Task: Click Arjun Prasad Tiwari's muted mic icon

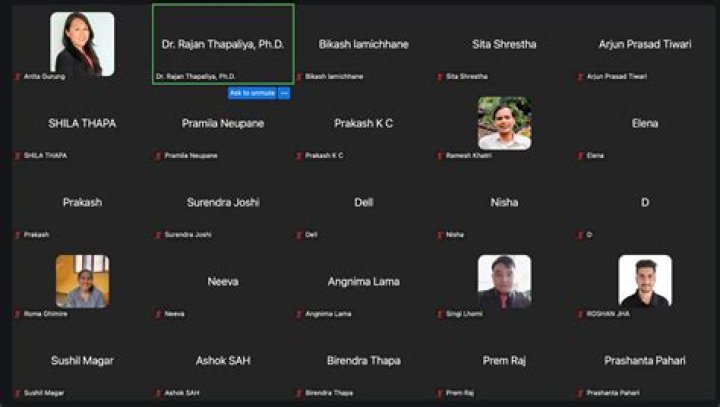Action: pos(580,77)
